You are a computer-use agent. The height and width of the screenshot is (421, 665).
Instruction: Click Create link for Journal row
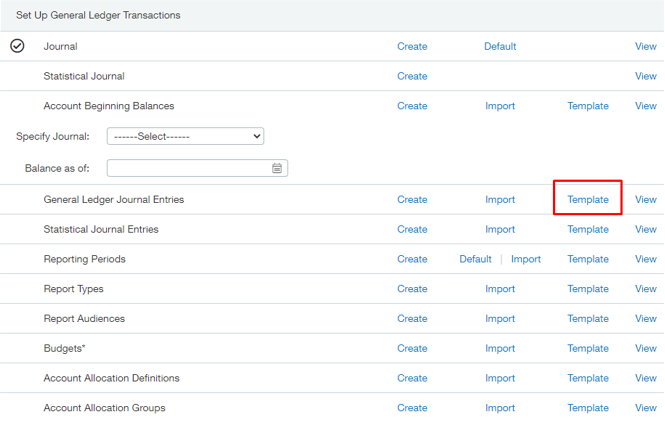tap(412, 46)
